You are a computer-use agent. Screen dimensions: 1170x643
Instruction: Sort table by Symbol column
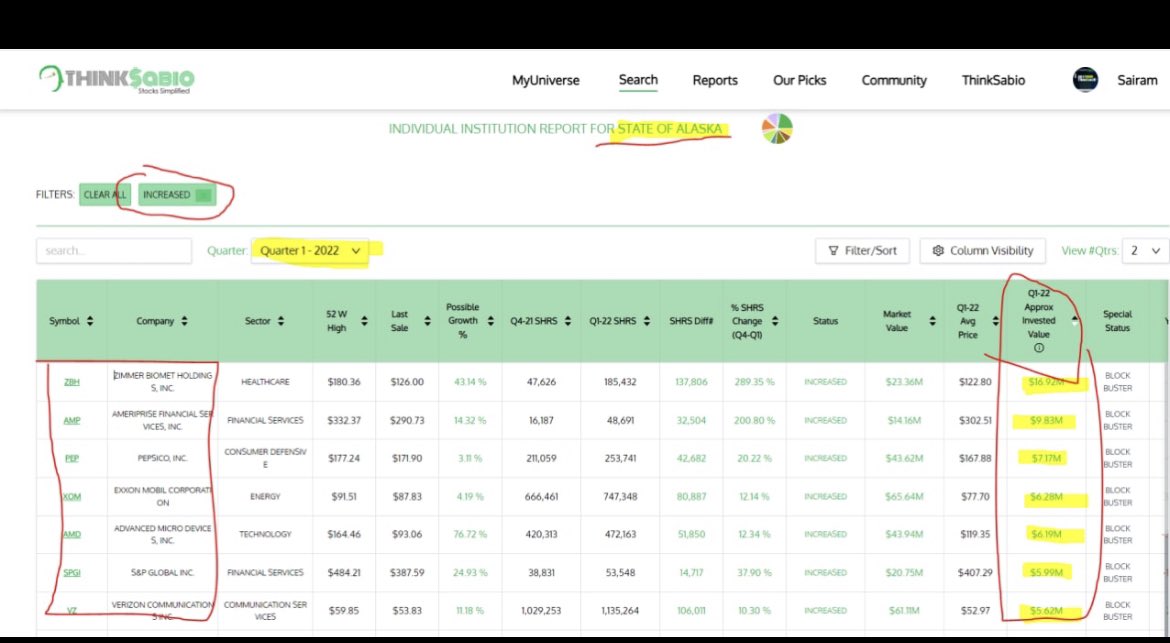pos(90,321)
